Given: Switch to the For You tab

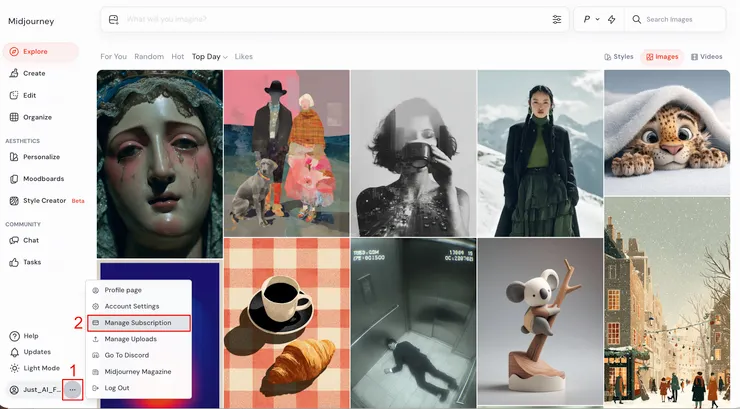Looking at the screenshot, I should pyautogui.click(x=113, y=57).
